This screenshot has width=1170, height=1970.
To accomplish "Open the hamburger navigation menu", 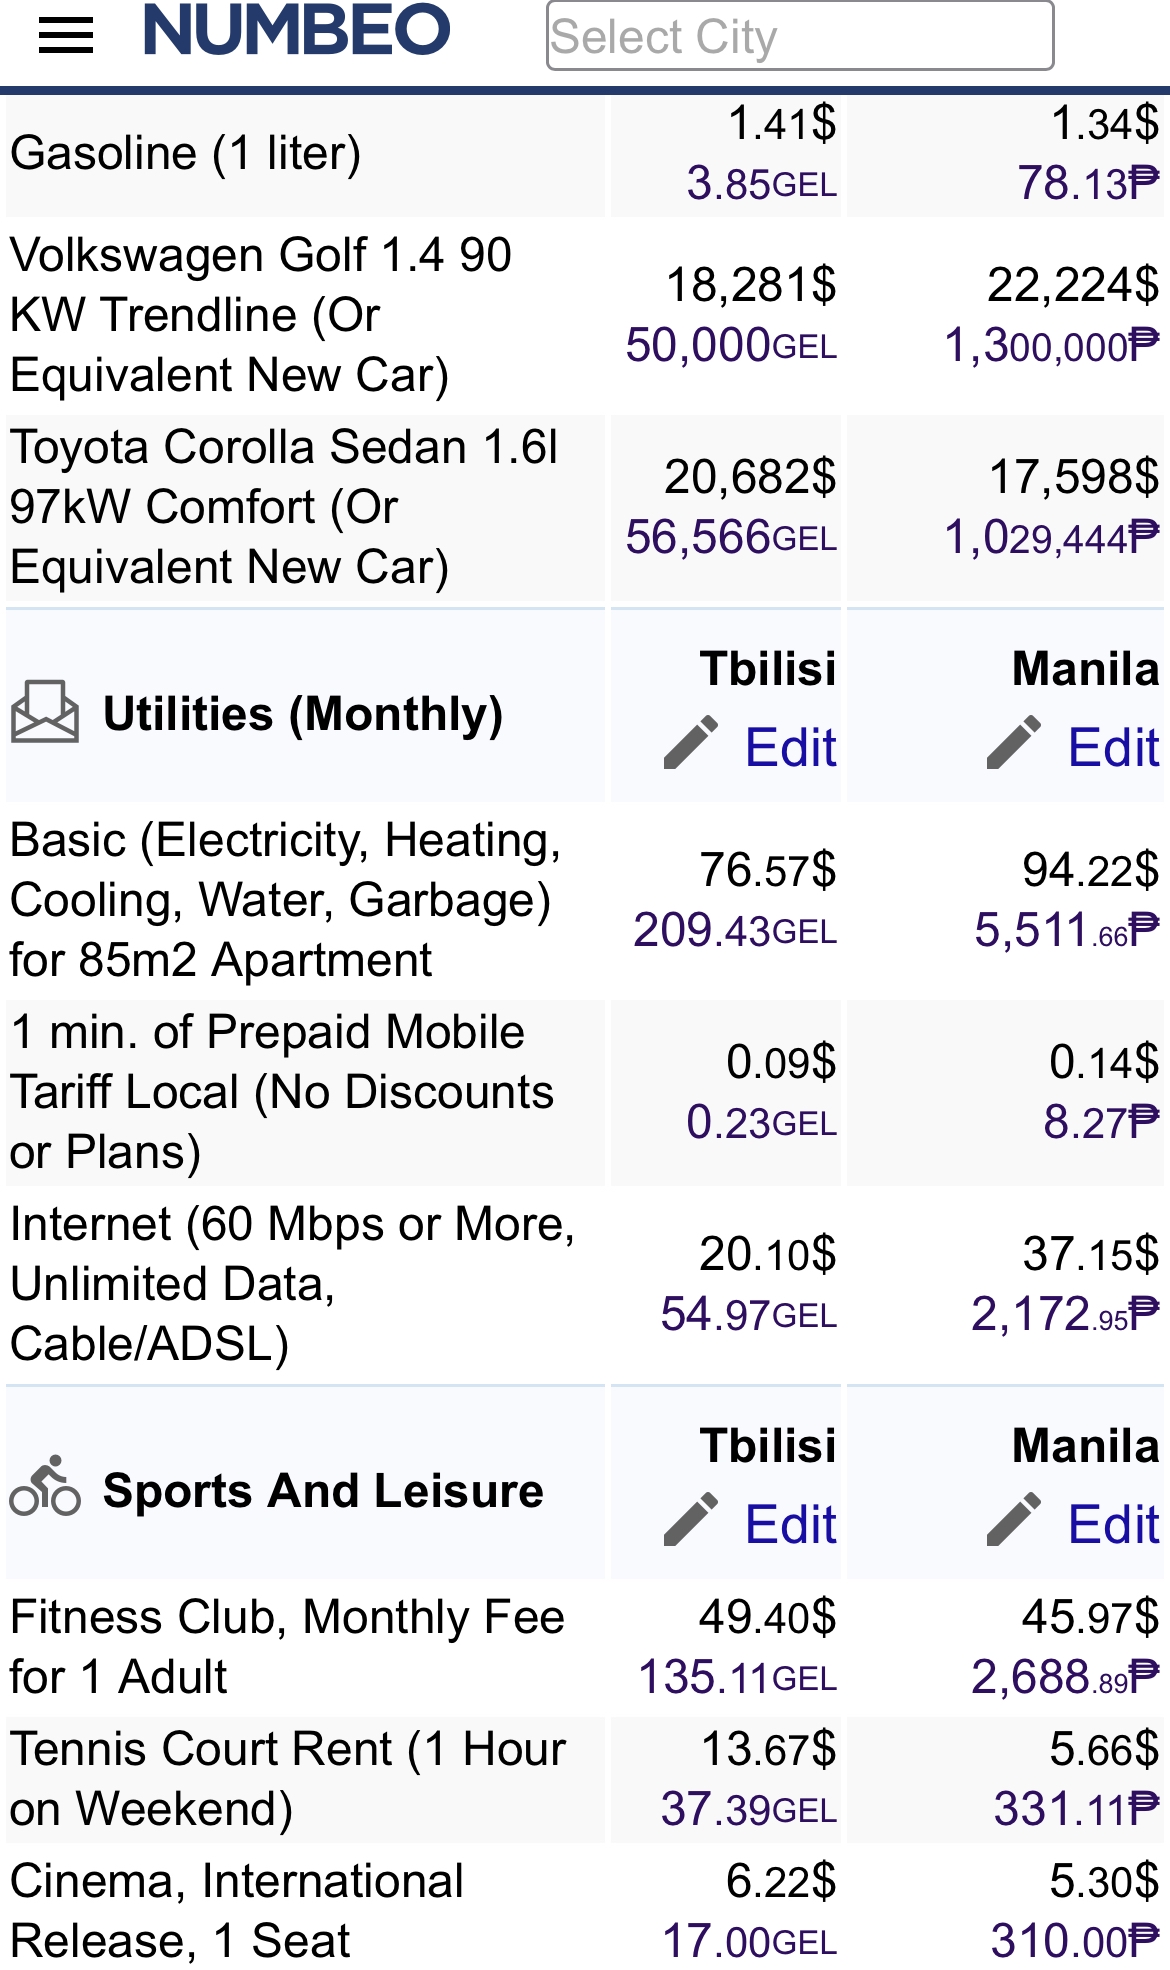I will pyautogui.click(x=66, y=36).
